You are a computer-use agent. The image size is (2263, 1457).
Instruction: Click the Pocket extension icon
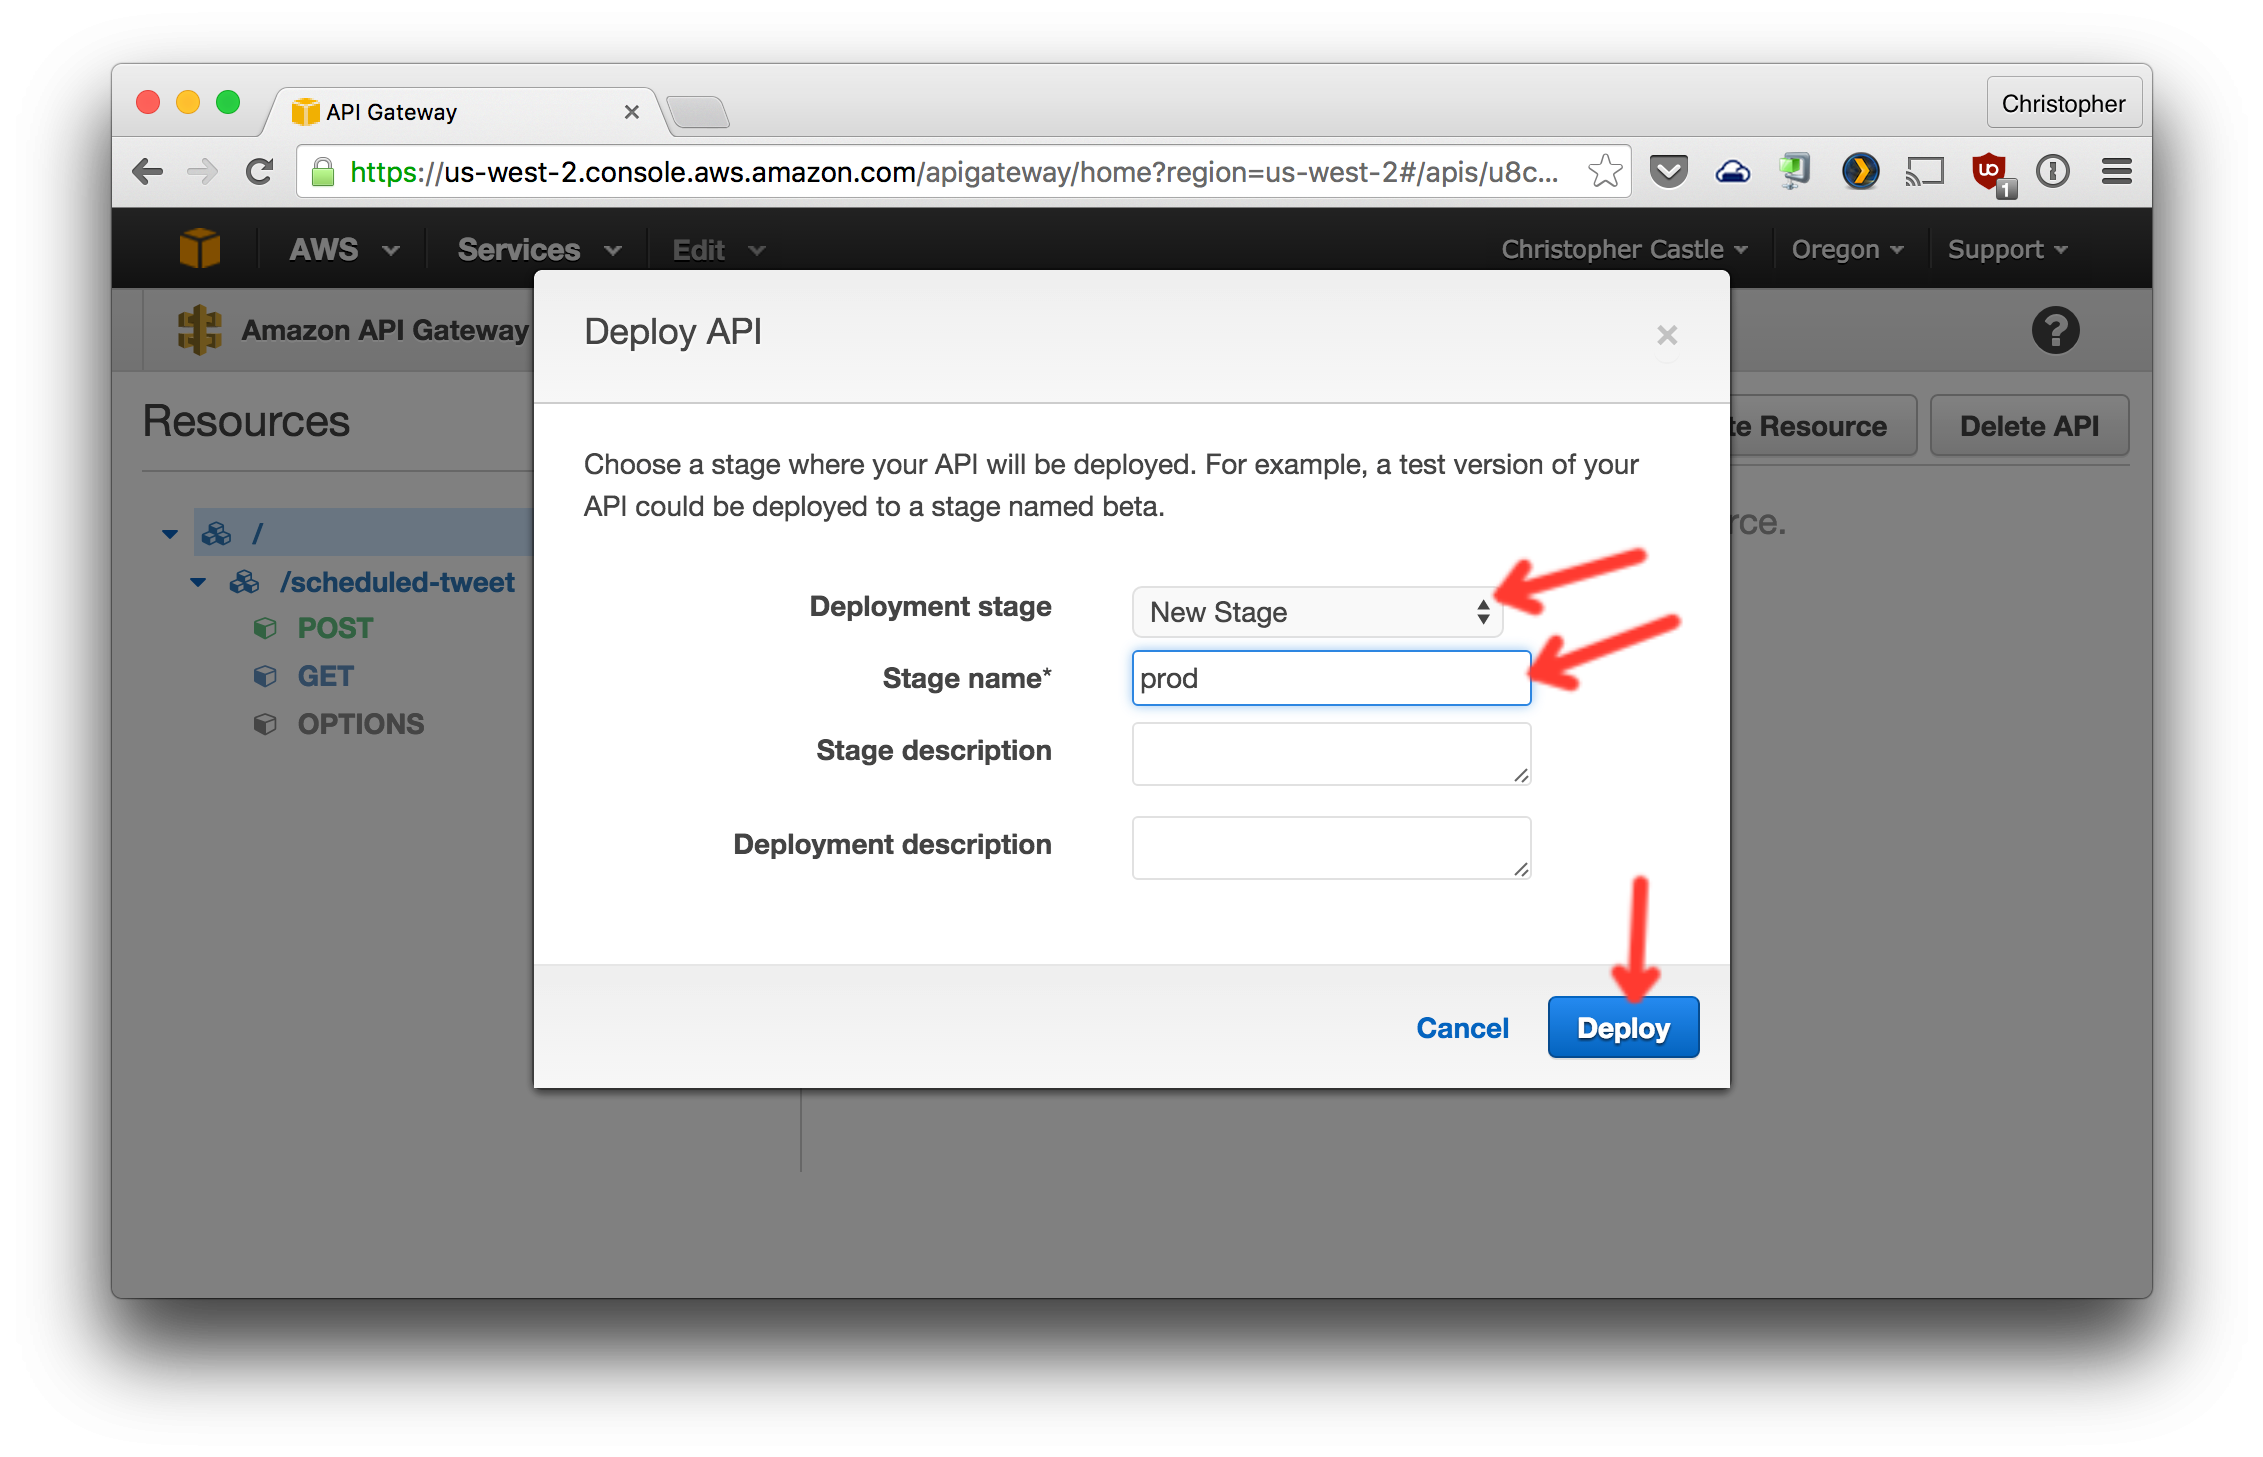(1668, 172)
